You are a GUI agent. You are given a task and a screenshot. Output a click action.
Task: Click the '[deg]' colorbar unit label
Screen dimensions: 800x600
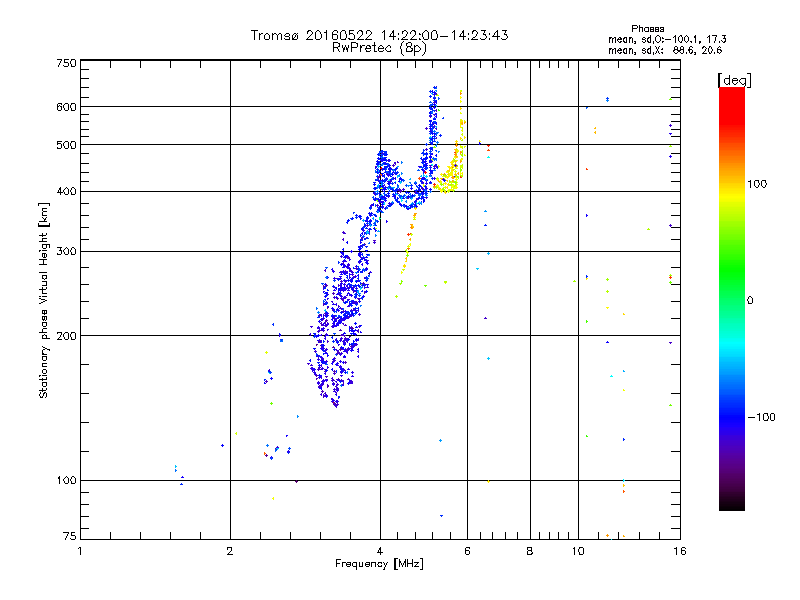[734, 80]
